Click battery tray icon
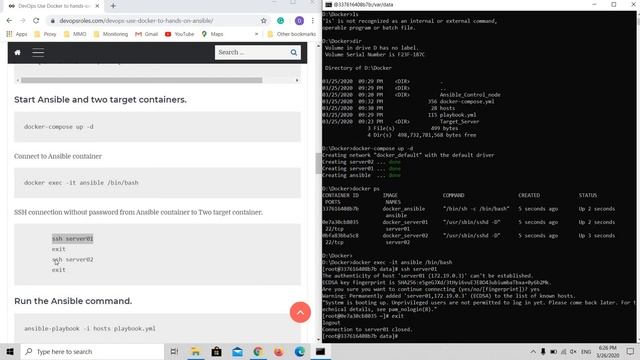This screenshot has width=640, height=360. coord(553,351)
